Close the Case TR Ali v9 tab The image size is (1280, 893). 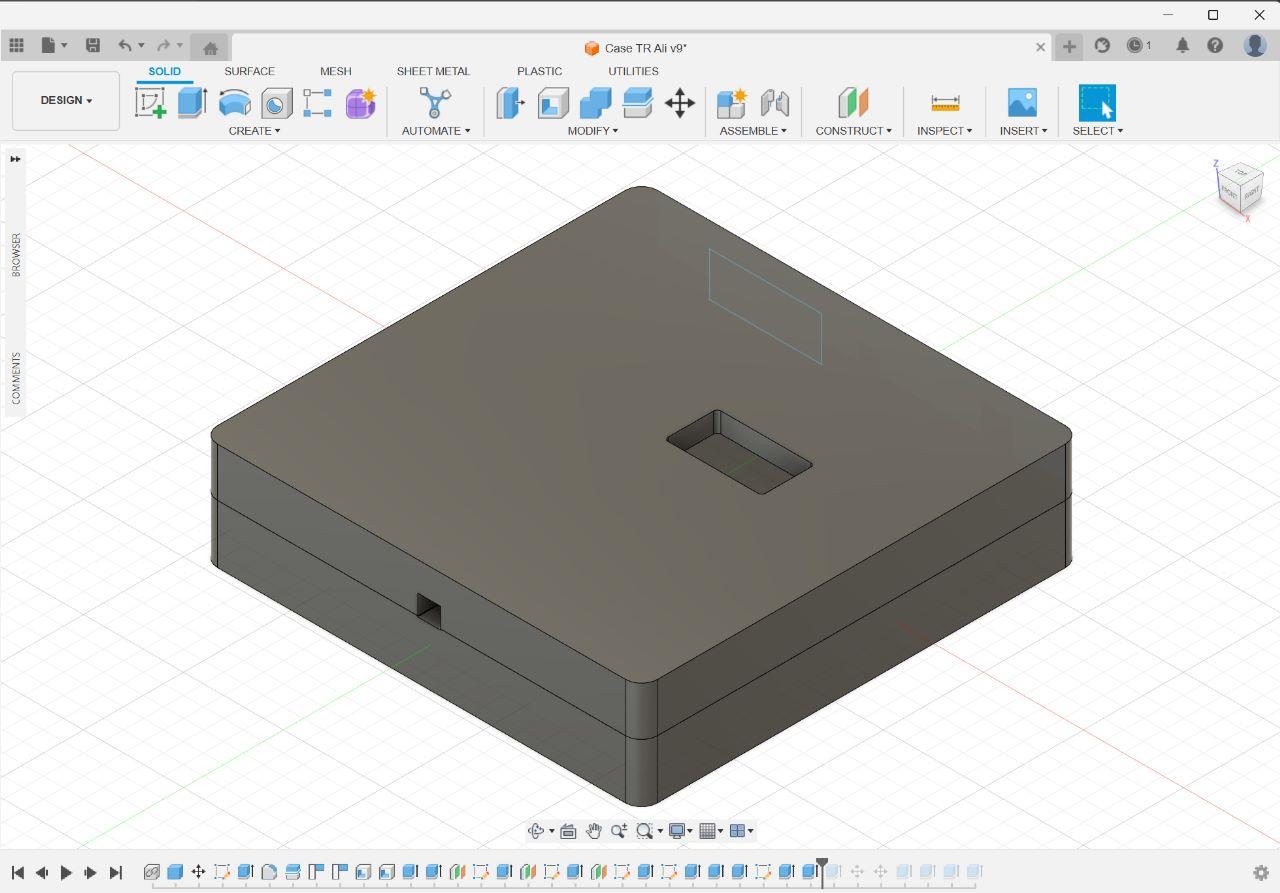click(1040, 47)
